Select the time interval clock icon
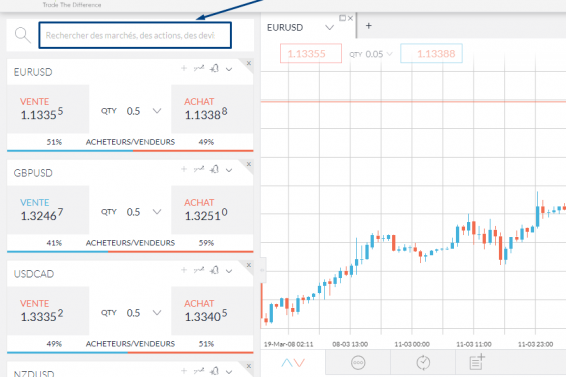Image resolution: width=566 pixels, height=377 pixels. pyautogui.click(x=423, y=363)
